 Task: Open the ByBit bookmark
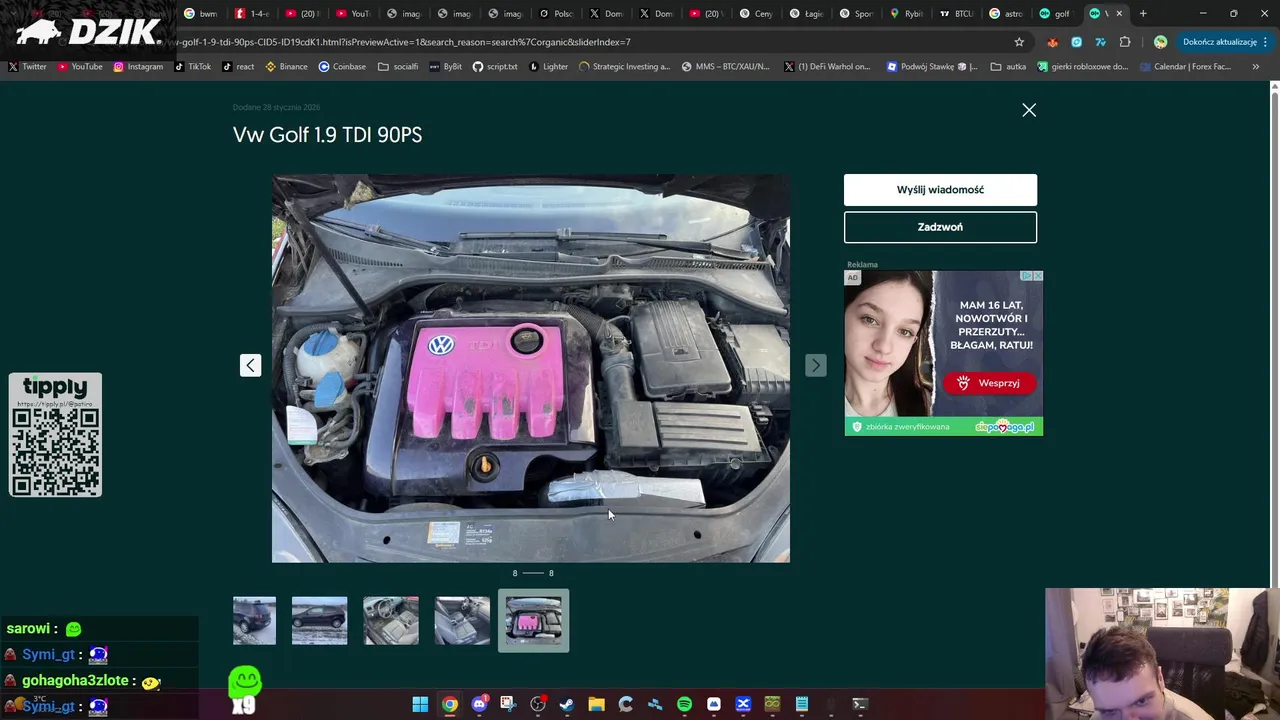pos(445,67)
